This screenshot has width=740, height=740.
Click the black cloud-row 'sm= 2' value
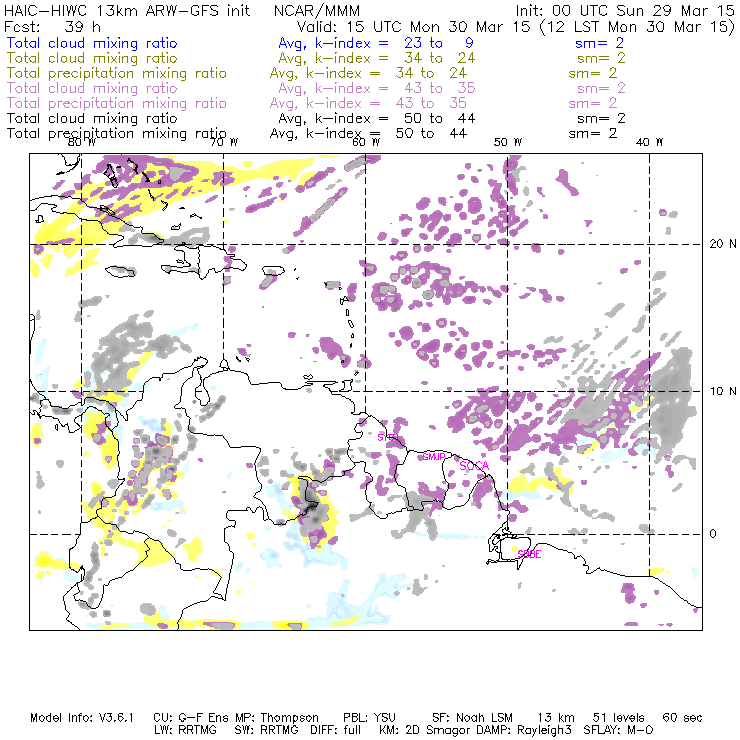(601, 118)
